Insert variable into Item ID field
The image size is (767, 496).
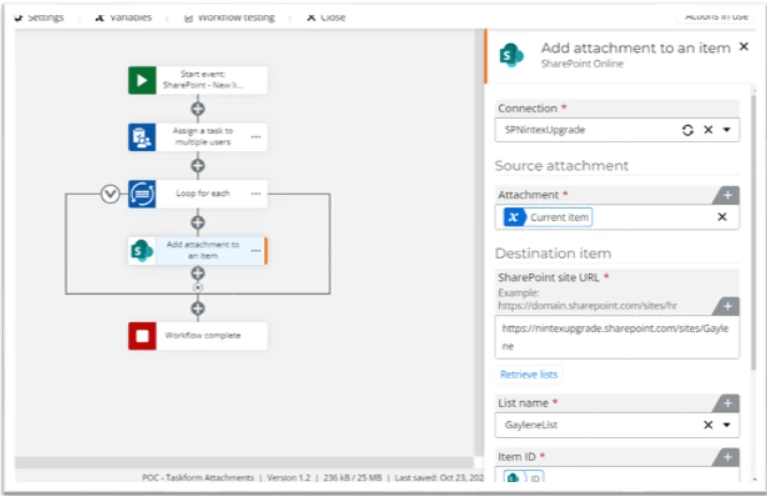coord(727,457)
